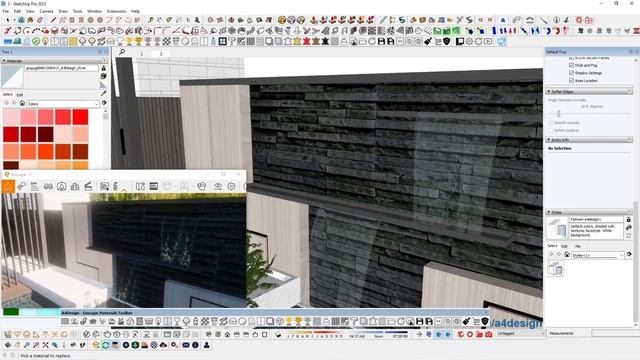Click the green circle icon in third toolbar
Screen dimensions: 640x360
pyautogui.click(x=36, y=41)
